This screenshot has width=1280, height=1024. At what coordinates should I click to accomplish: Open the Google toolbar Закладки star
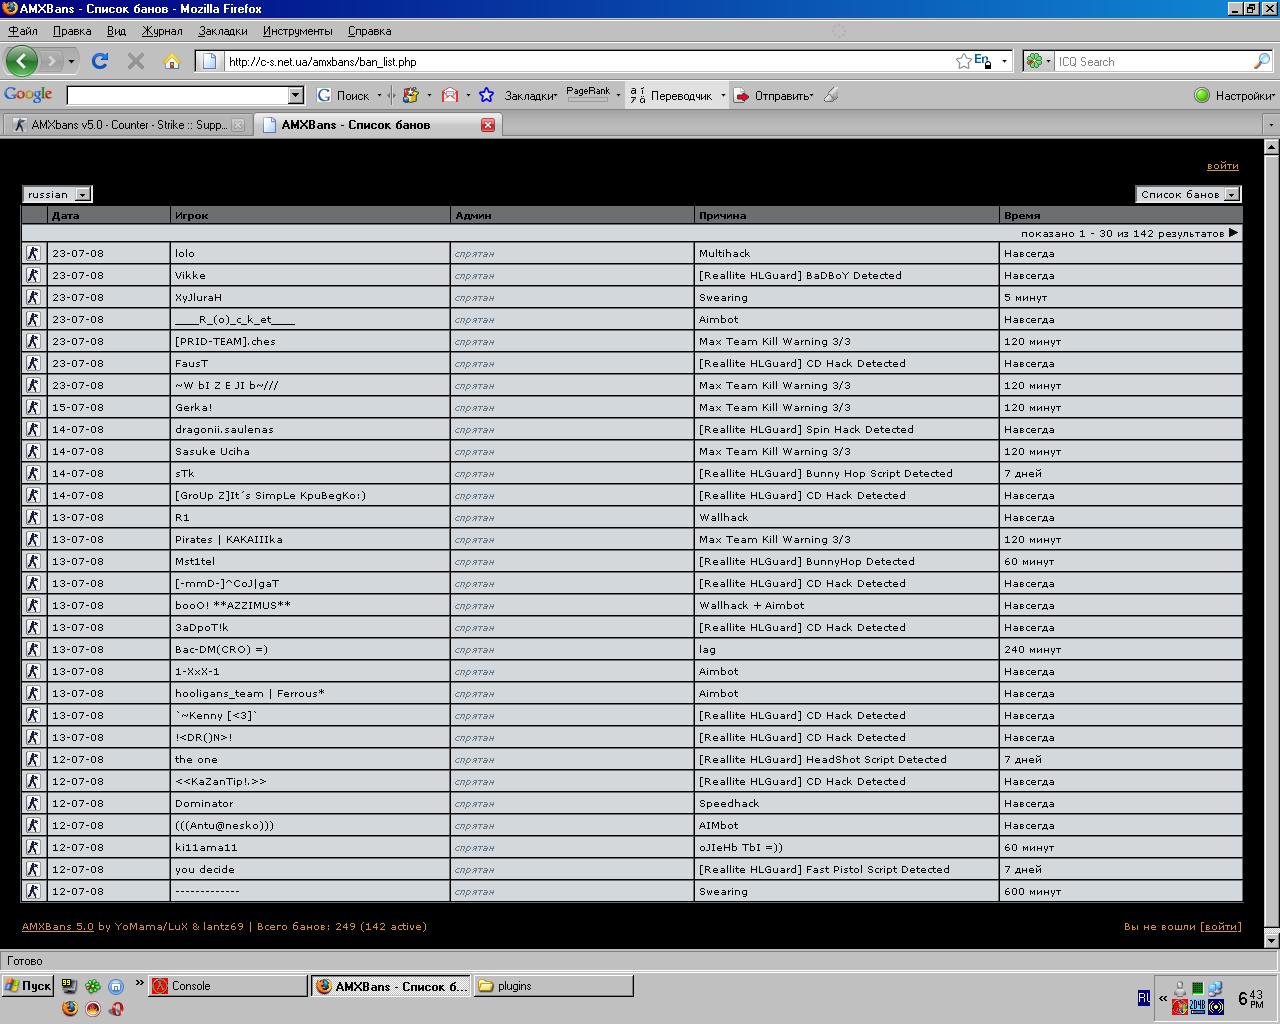pyautogui.click(x=486, y=95)
